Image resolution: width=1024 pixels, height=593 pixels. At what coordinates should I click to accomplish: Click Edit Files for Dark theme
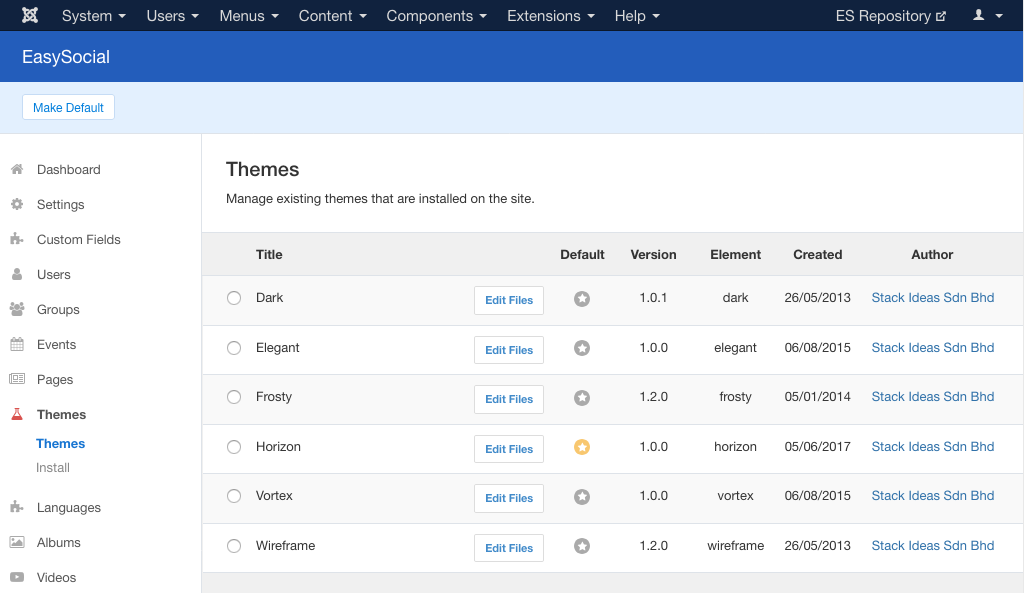509,300
